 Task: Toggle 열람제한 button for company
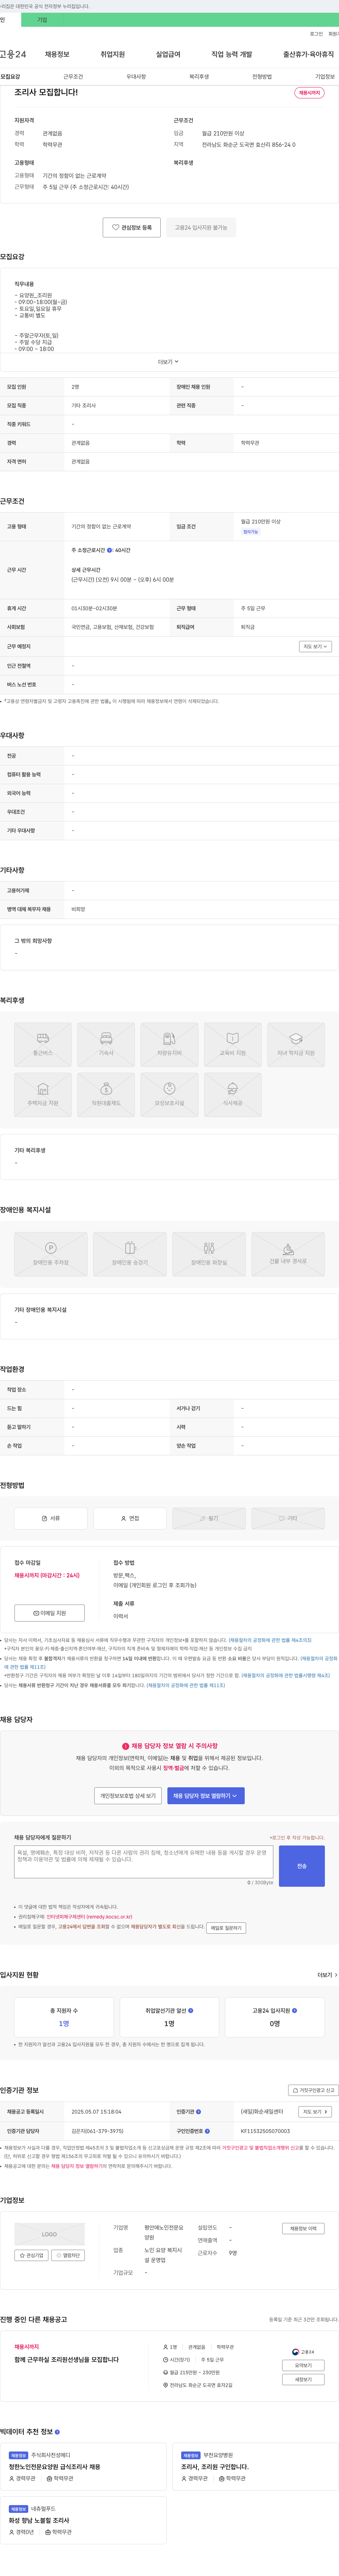[x=68, y=2255]
